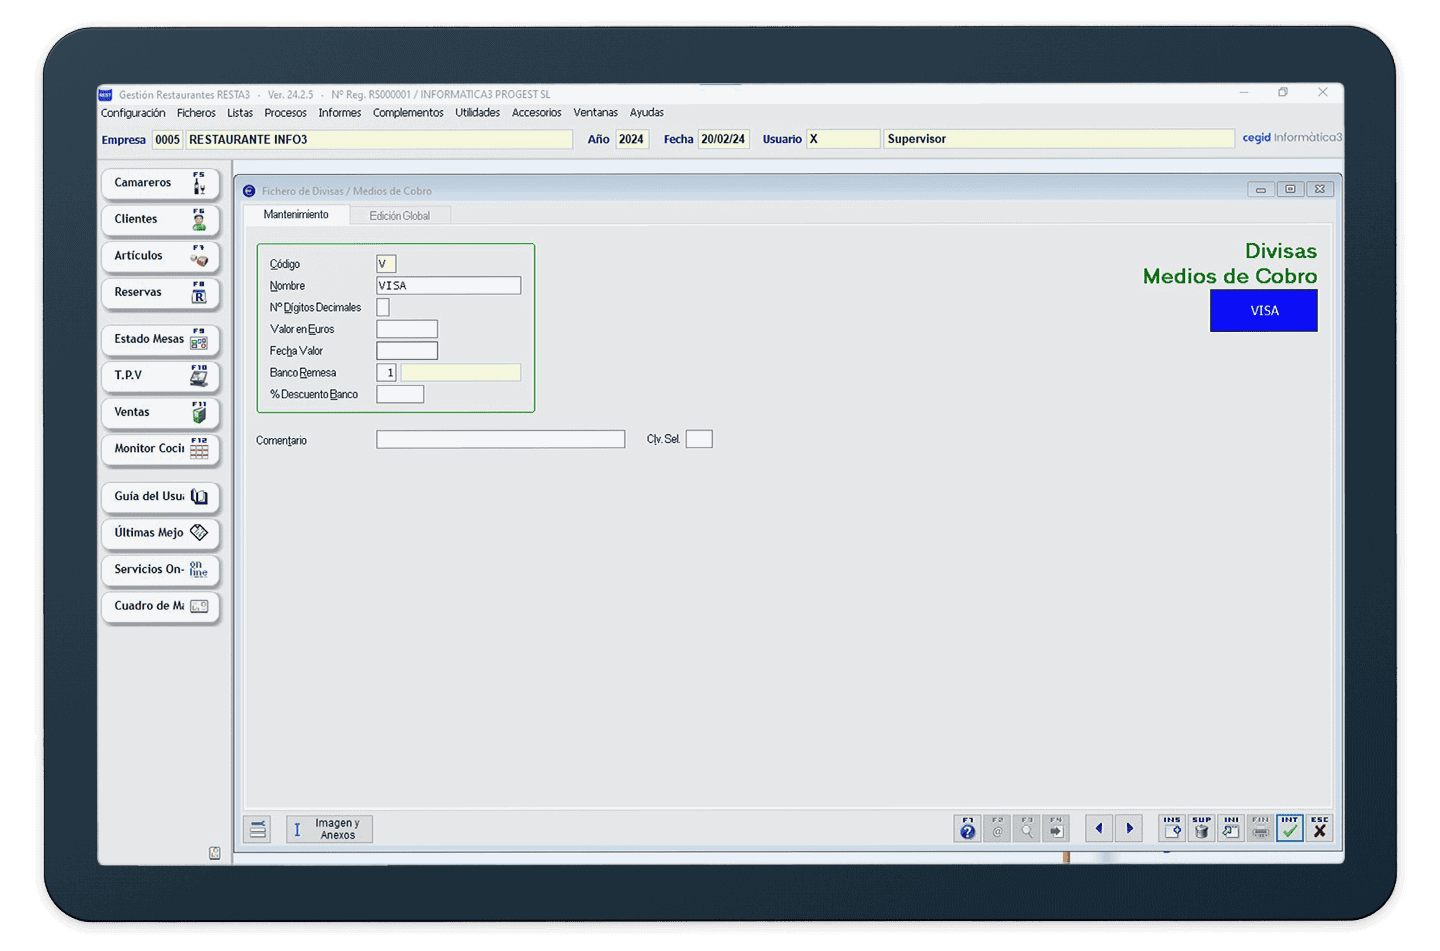The height and width of the screenshot is (951, 1440).
Task: Open the Camareros sidebar shortcut
Action: point(160,184)
